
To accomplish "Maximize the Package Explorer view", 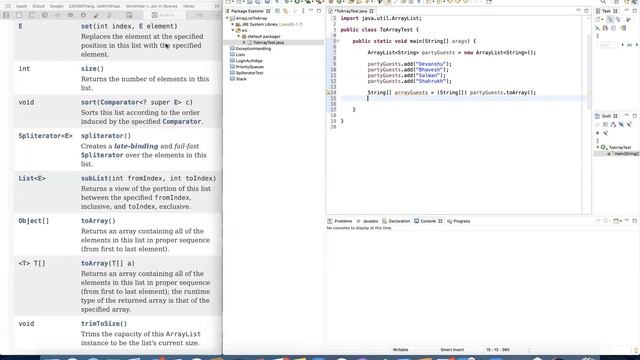I will pyautogui.click(x=319, y=11).
